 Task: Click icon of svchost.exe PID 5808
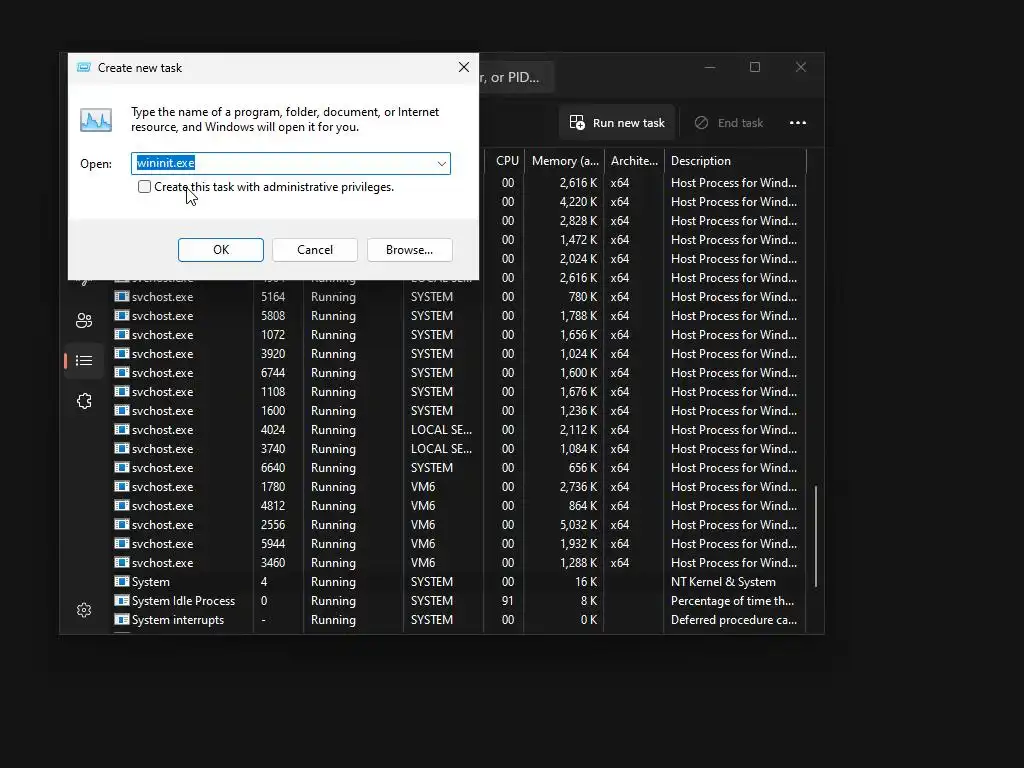(x=121, y=315)
